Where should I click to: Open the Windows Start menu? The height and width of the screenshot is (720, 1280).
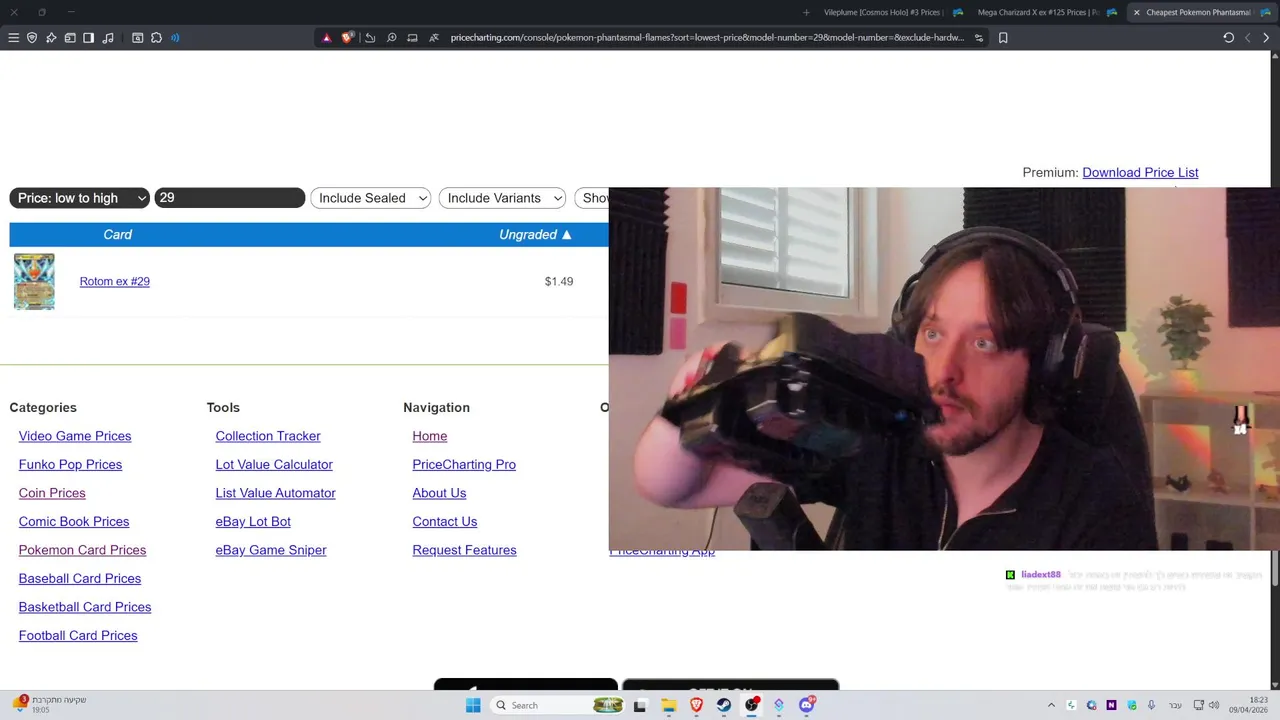pos(473,705)
